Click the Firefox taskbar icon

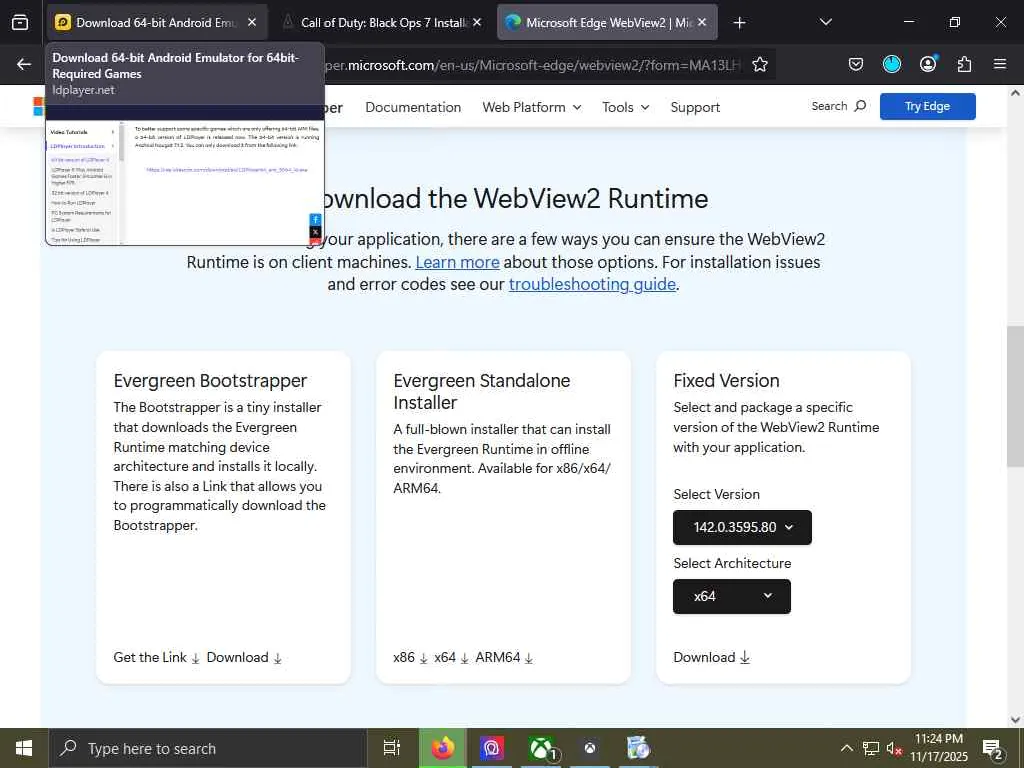442,748
